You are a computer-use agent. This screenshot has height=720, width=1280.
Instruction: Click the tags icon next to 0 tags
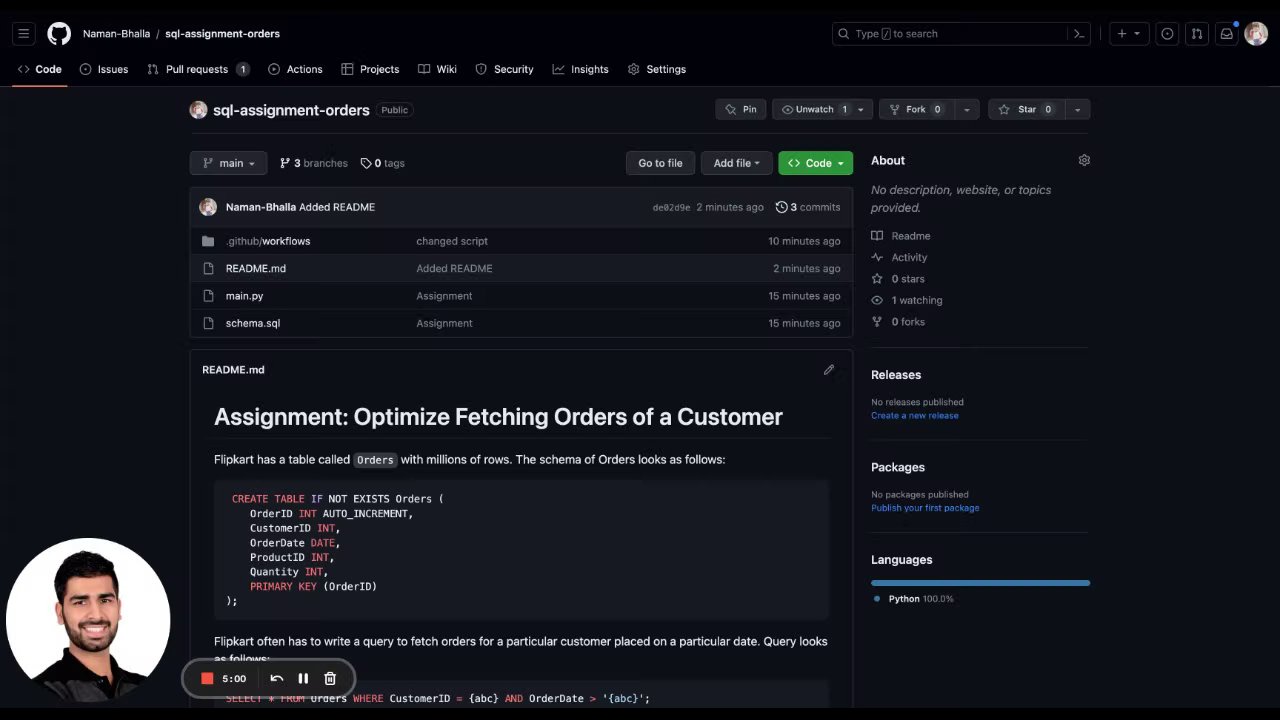(366, 163)
